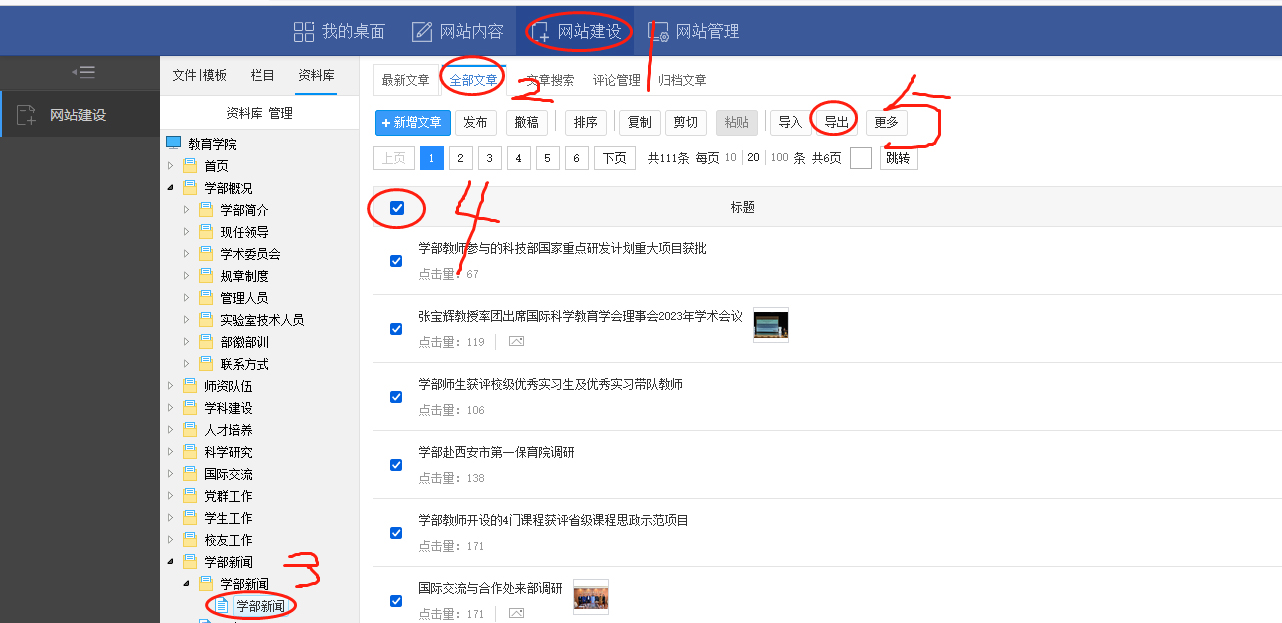Uncheck the 学部赴西安市第一保育院调研 article checkbox
1282x623 pixels.
(396, 465)
